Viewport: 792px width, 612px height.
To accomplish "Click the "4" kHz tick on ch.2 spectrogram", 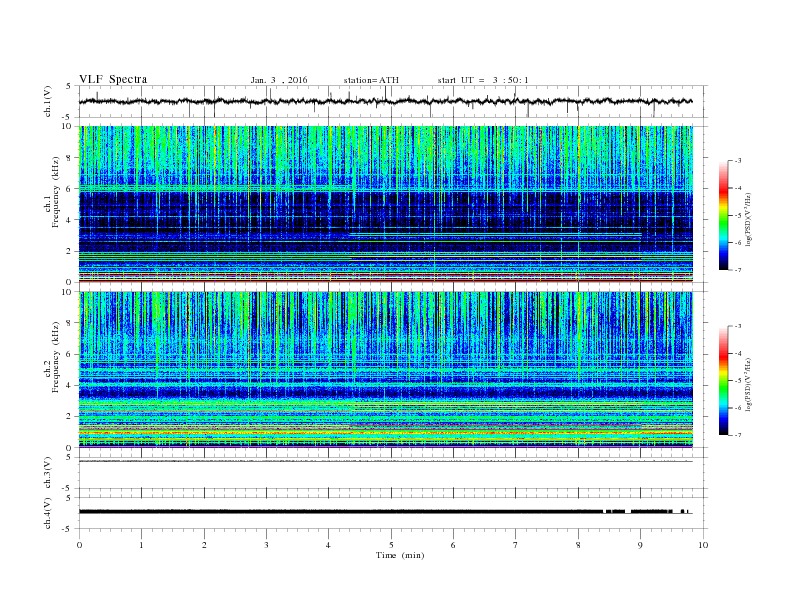I will pos(69,385).
